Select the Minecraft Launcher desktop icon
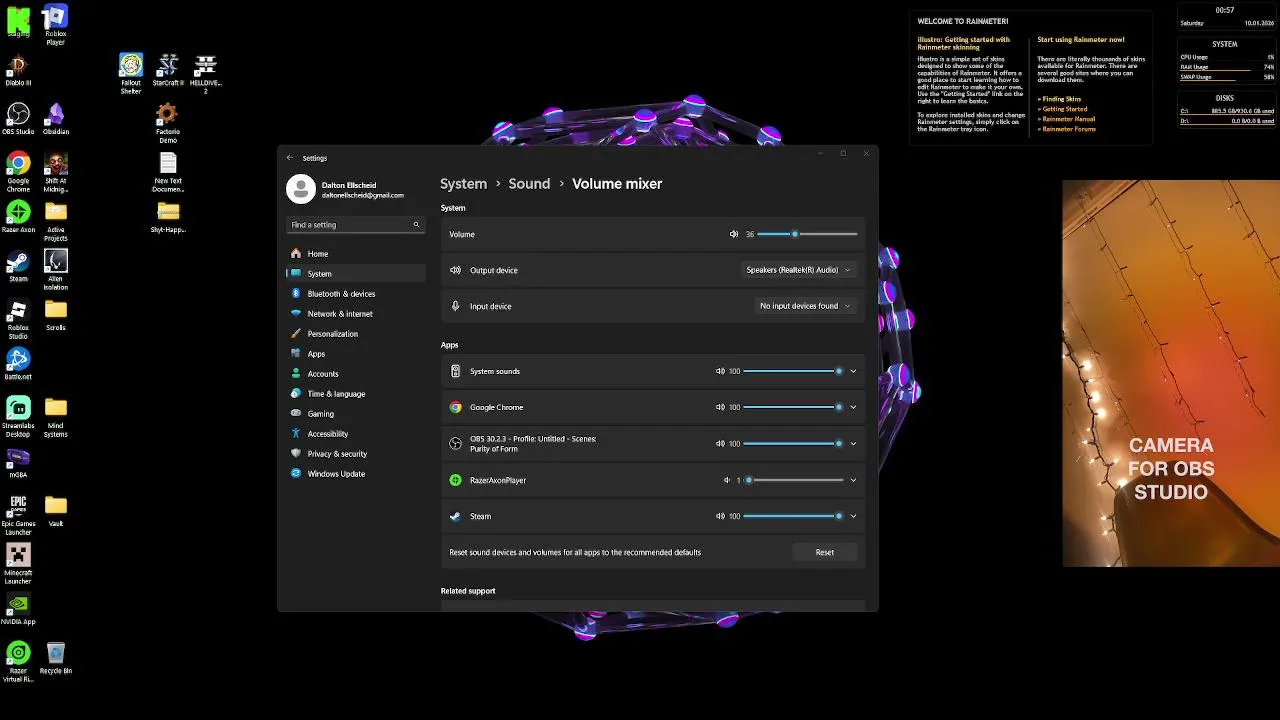This screenshot has height=720, width=1280. [18, 565]
